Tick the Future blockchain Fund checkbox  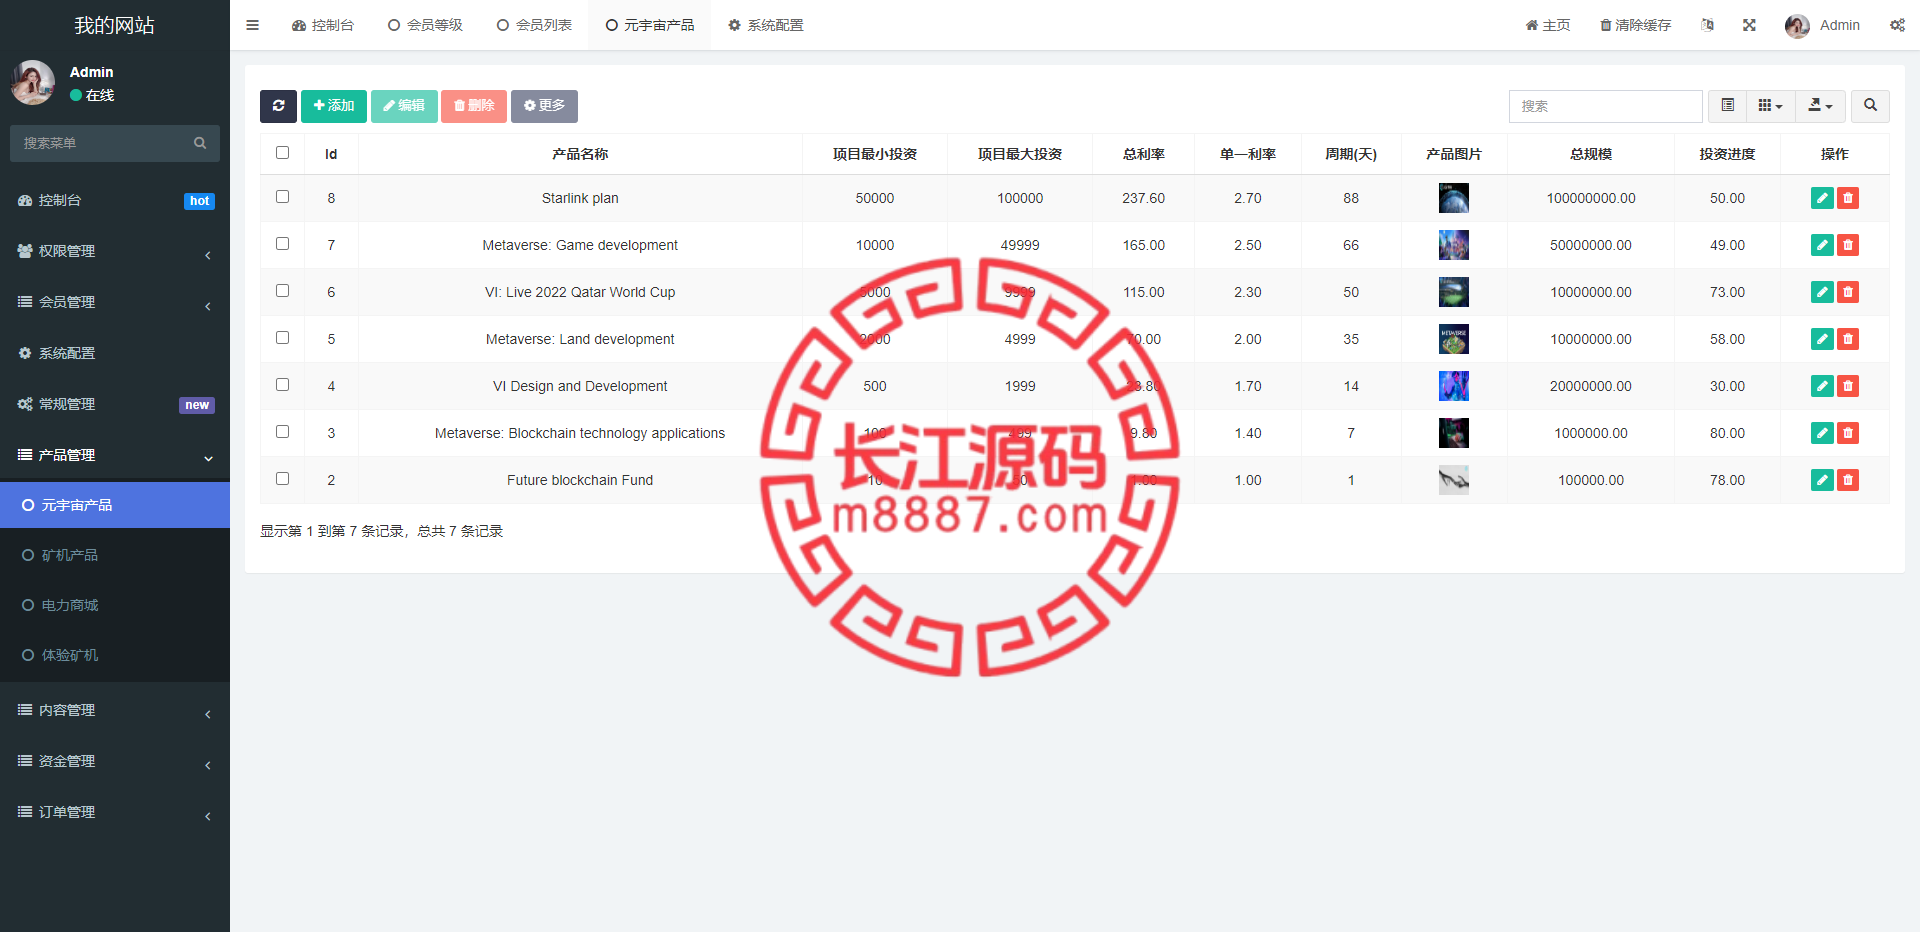(282, 479)
